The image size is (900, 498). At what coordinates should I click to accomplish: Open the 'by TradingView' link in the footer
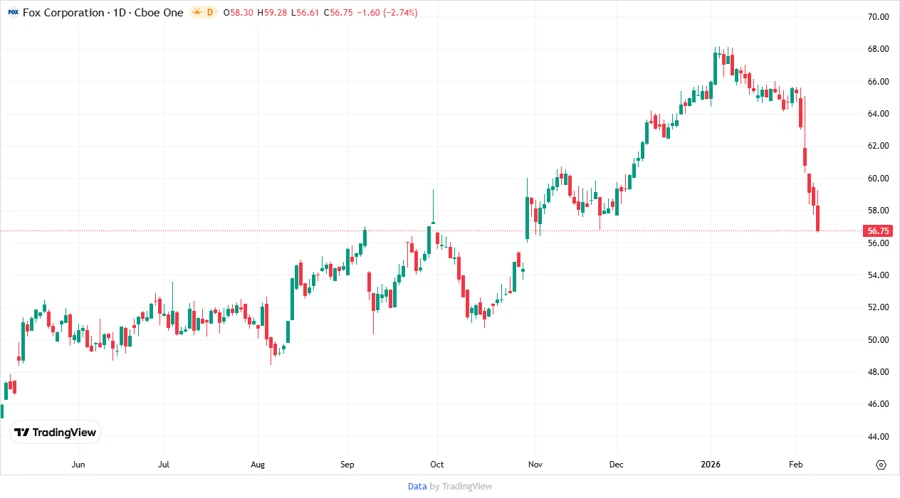[461, 487]
